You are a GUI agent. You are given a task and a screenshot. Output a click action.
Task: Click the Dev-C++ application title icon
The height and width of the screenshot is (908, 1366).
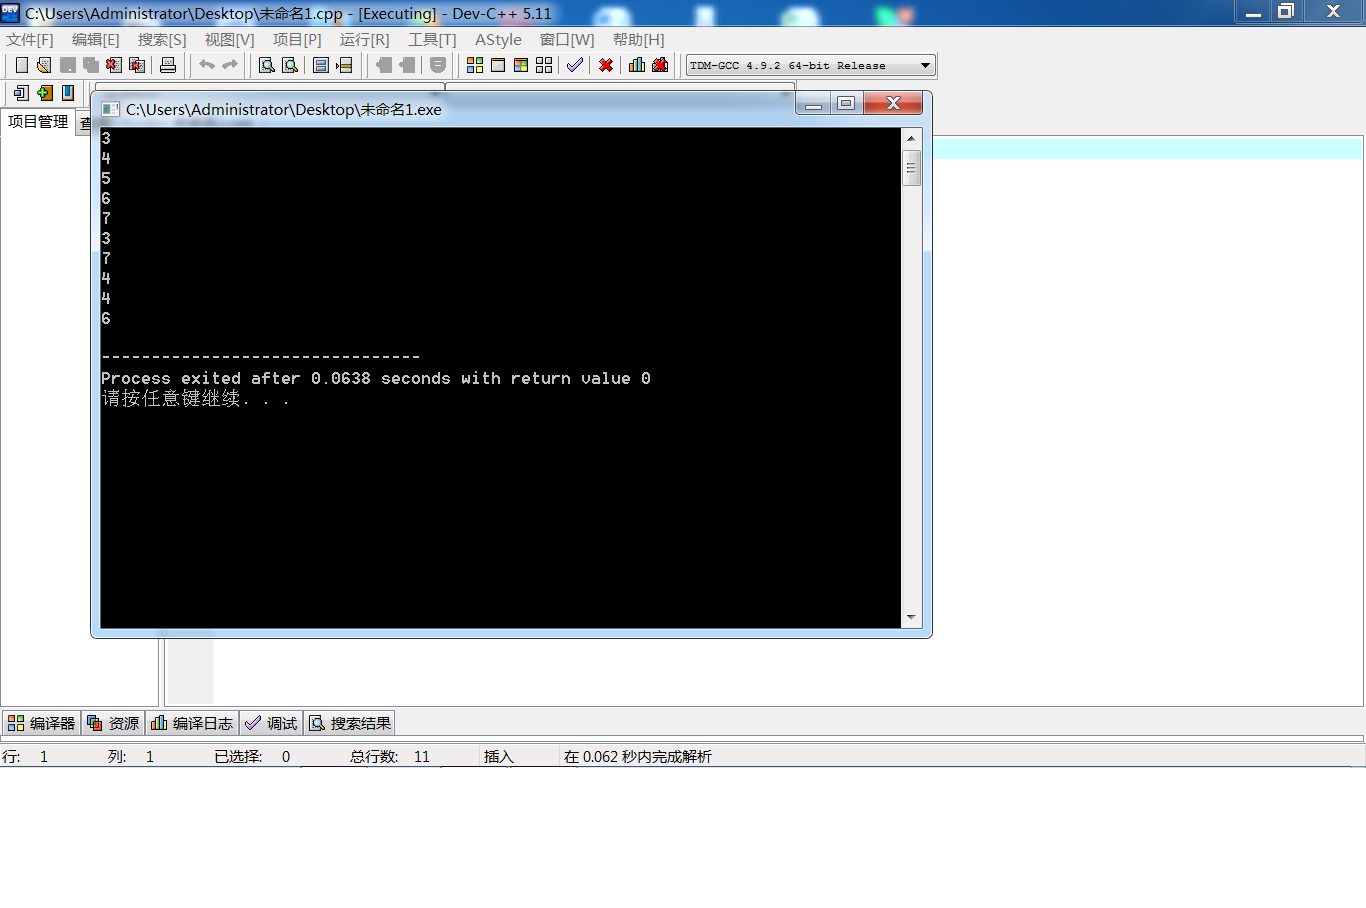click(x=11, y=13)
